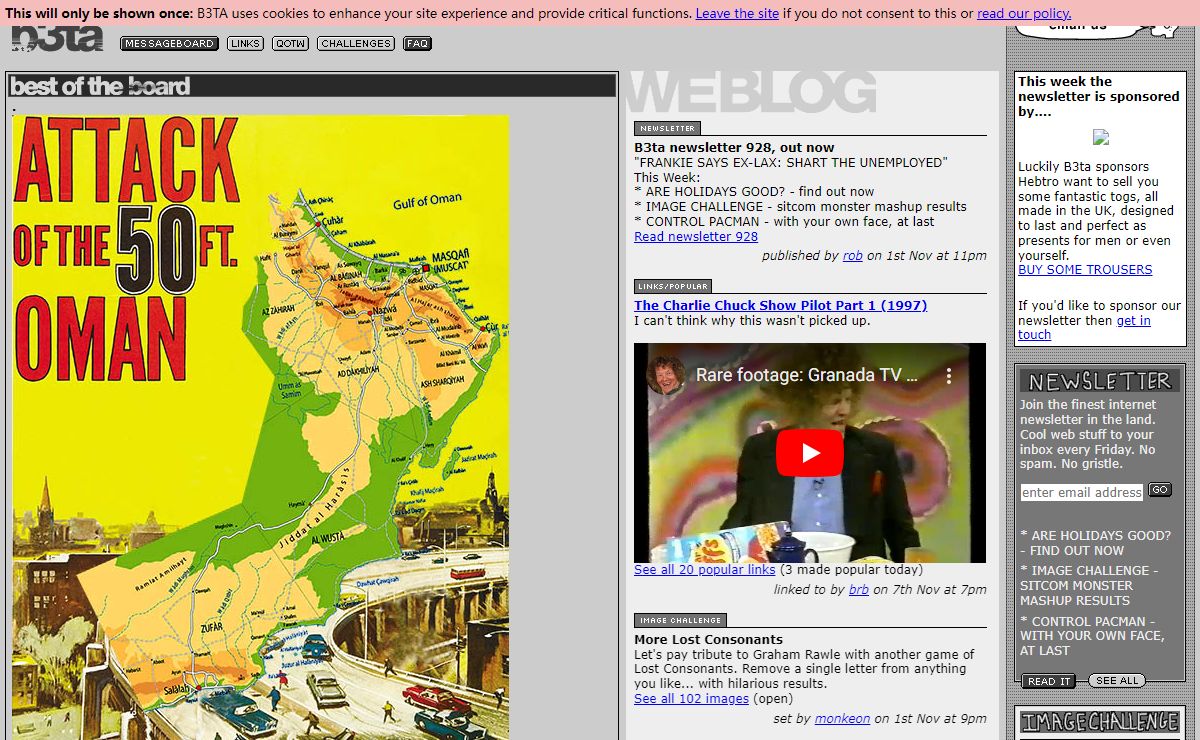
Task: Click the 'get in touch' sponsor link
Action: coord(1084,328)
